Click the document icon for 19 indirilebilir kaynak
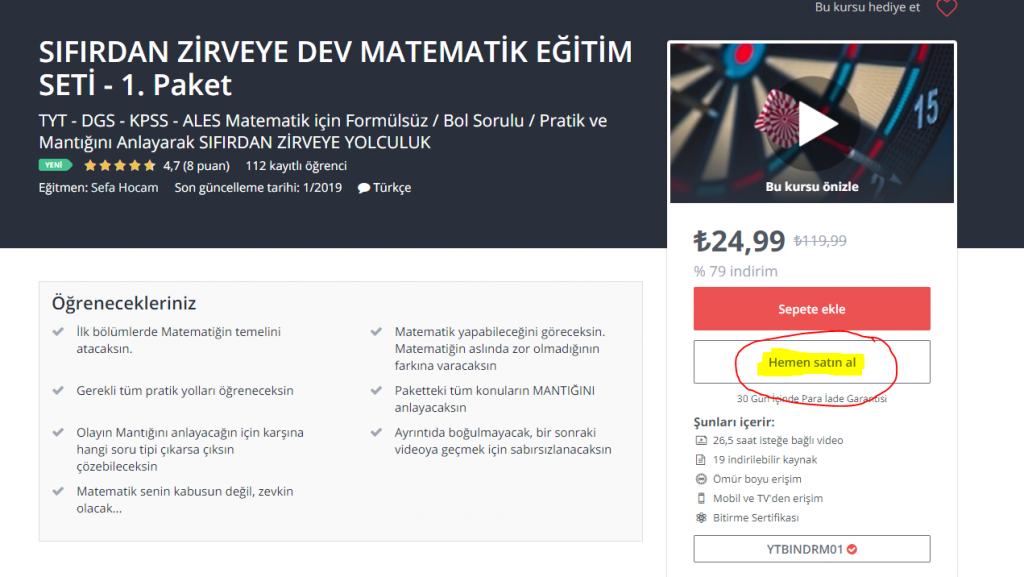This screenshot has height=577, width=1024. [x=701, y=460]
